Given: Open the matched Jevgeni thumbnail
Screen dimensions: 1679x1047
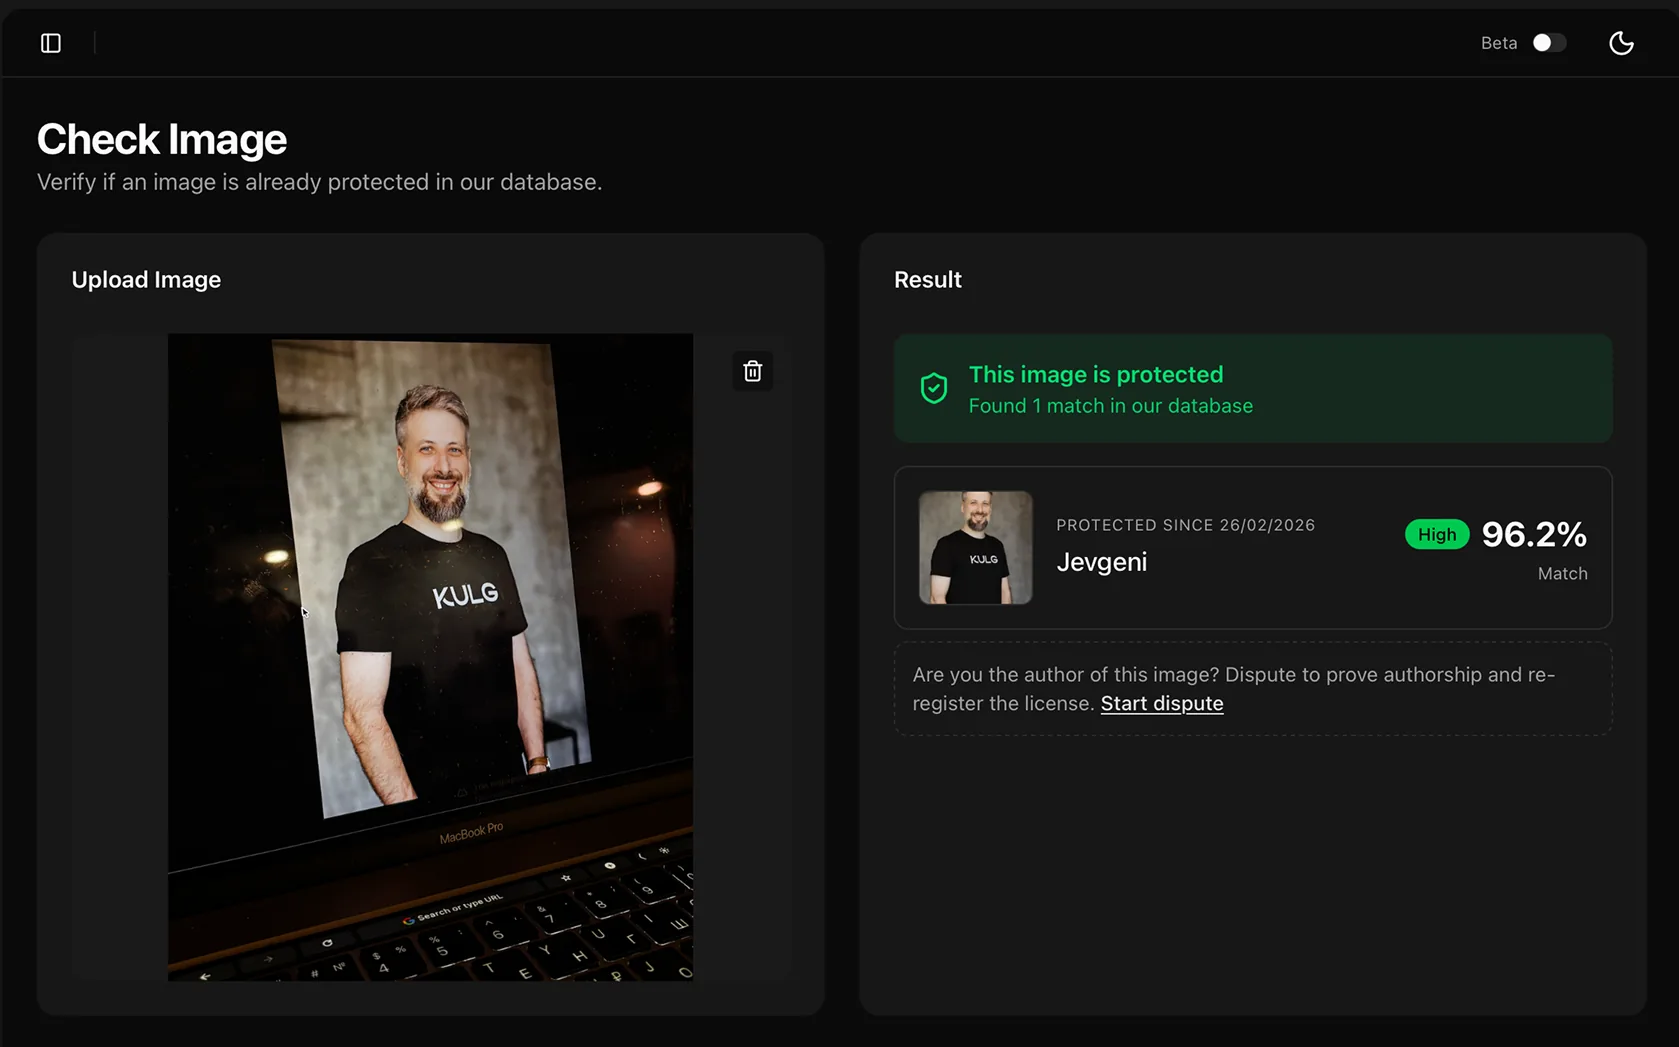Looking at the screenshot, I should (975, 547).
